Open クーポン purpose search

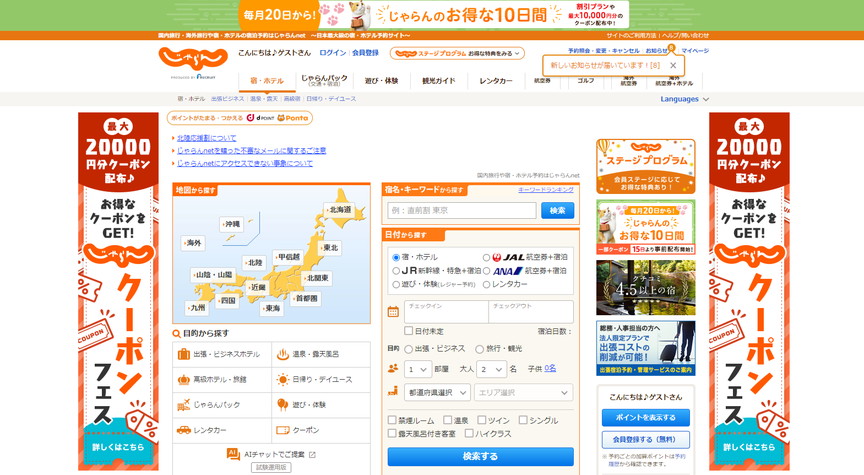[321, 430]
